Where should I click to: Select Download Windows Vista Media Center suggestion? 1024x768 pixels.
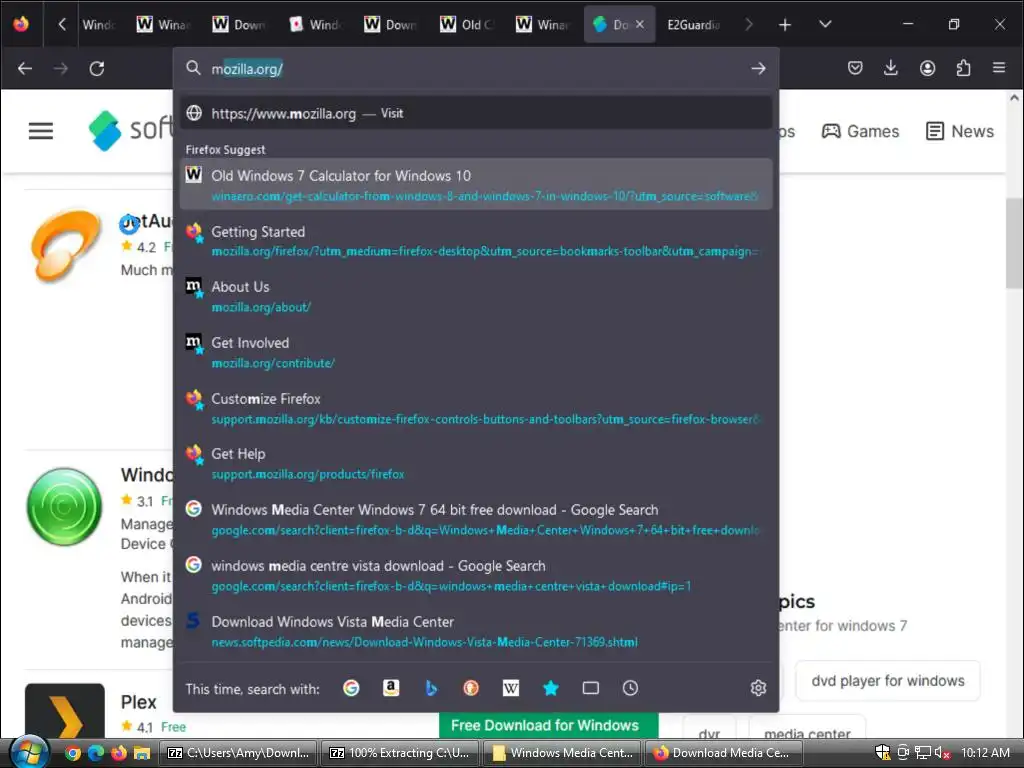tap(476, 631)
